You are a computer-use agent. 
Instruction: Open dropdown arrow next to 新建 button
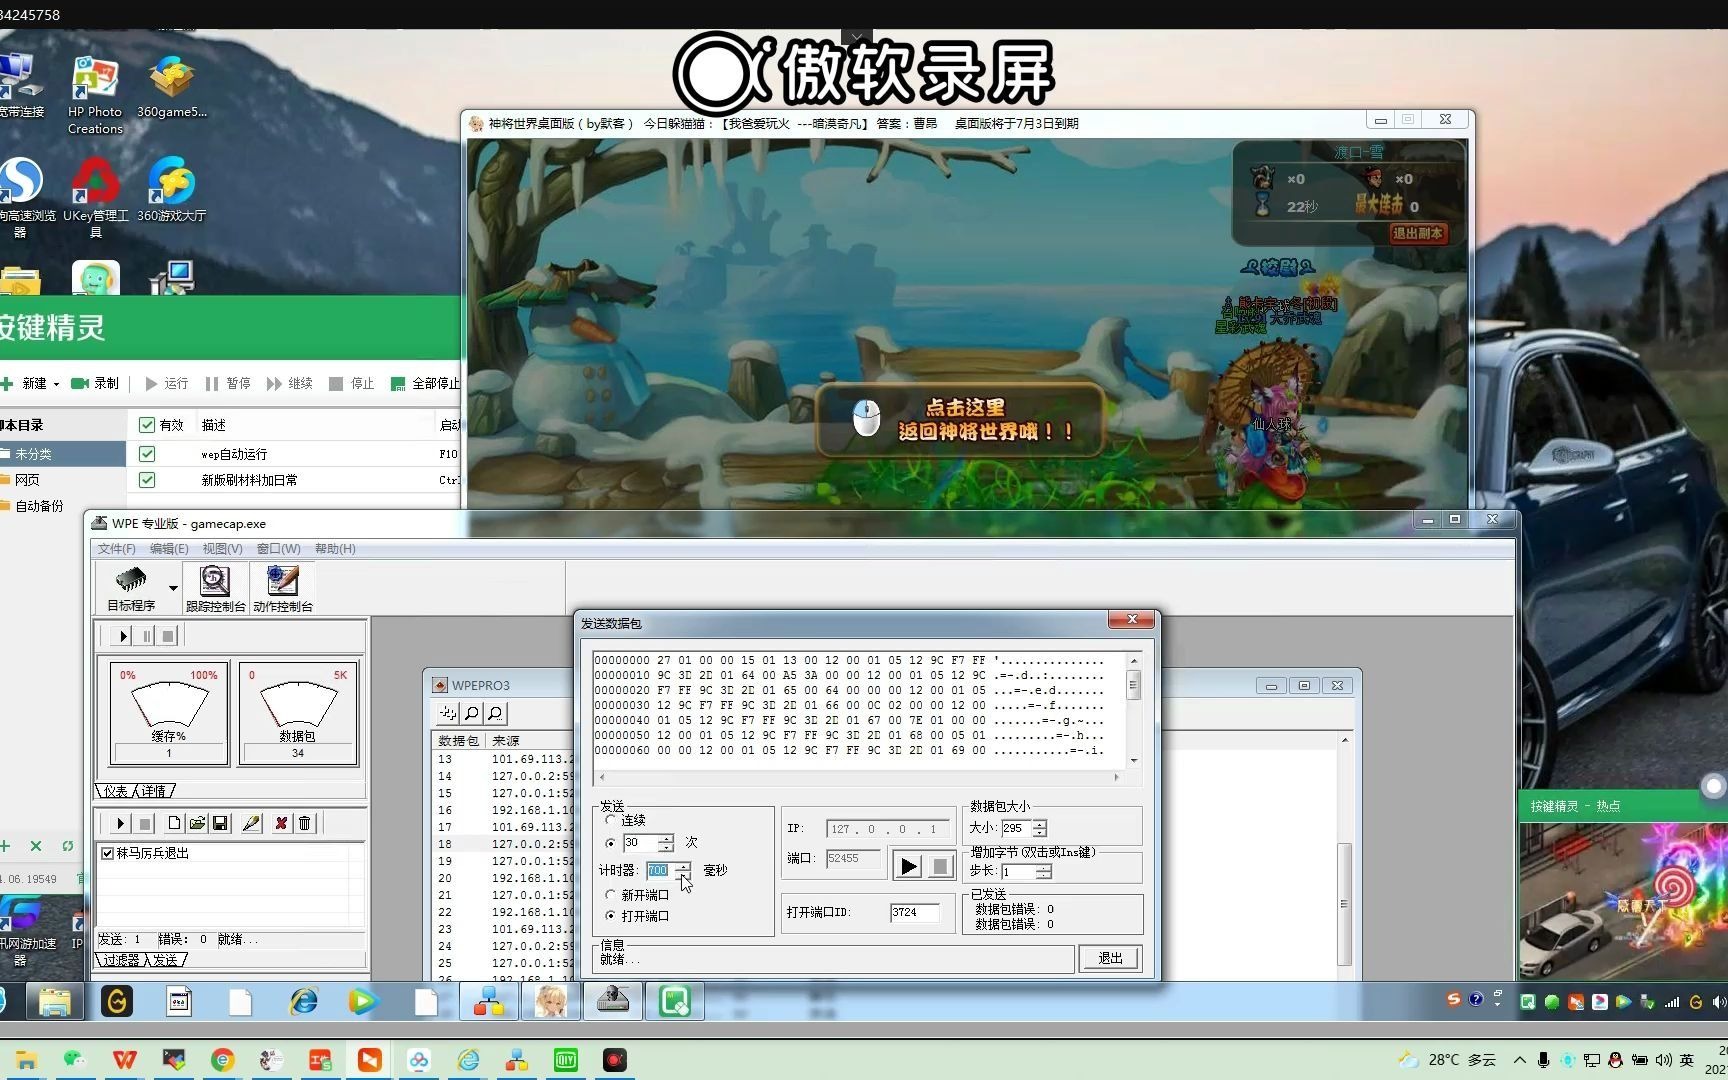pyautogui.click(x=56, y=384)
